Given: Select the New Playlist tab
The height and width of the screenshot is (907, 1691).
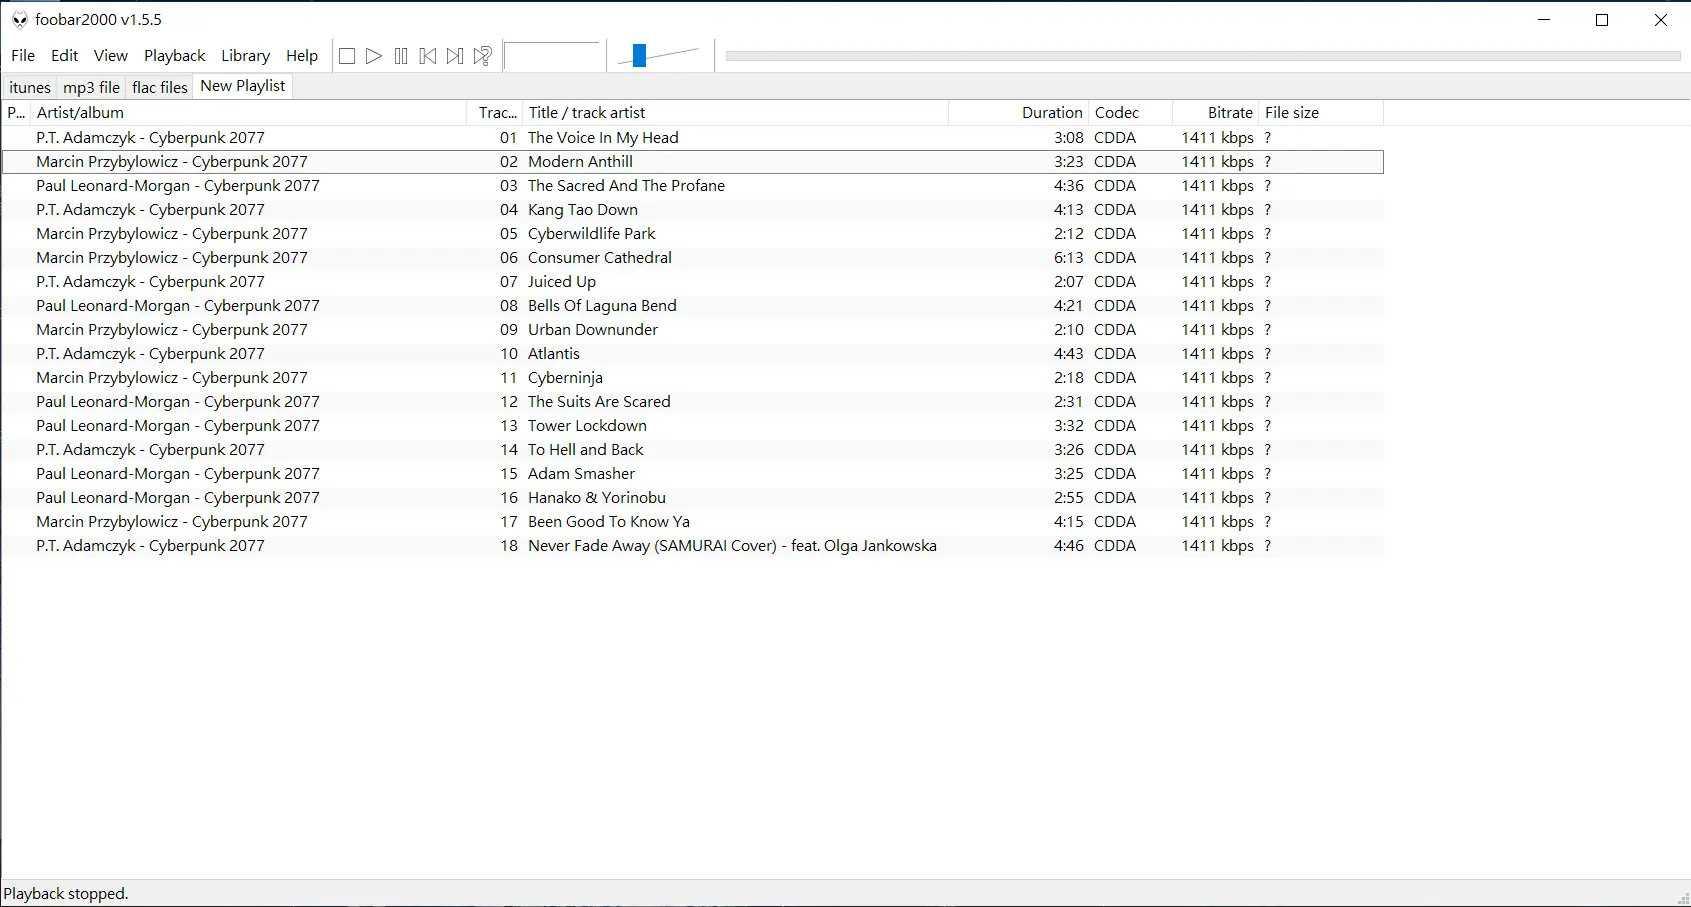Looking at the screenshot, I should click(243, 86).
